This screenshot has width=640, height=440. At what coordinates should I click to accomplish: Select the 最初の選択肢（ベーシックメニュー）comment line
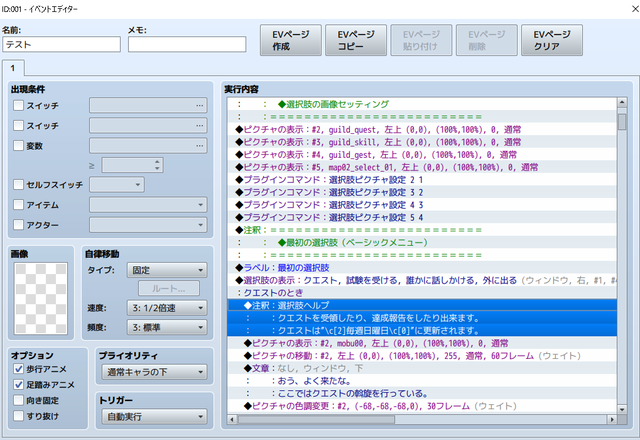coord(422,242)
